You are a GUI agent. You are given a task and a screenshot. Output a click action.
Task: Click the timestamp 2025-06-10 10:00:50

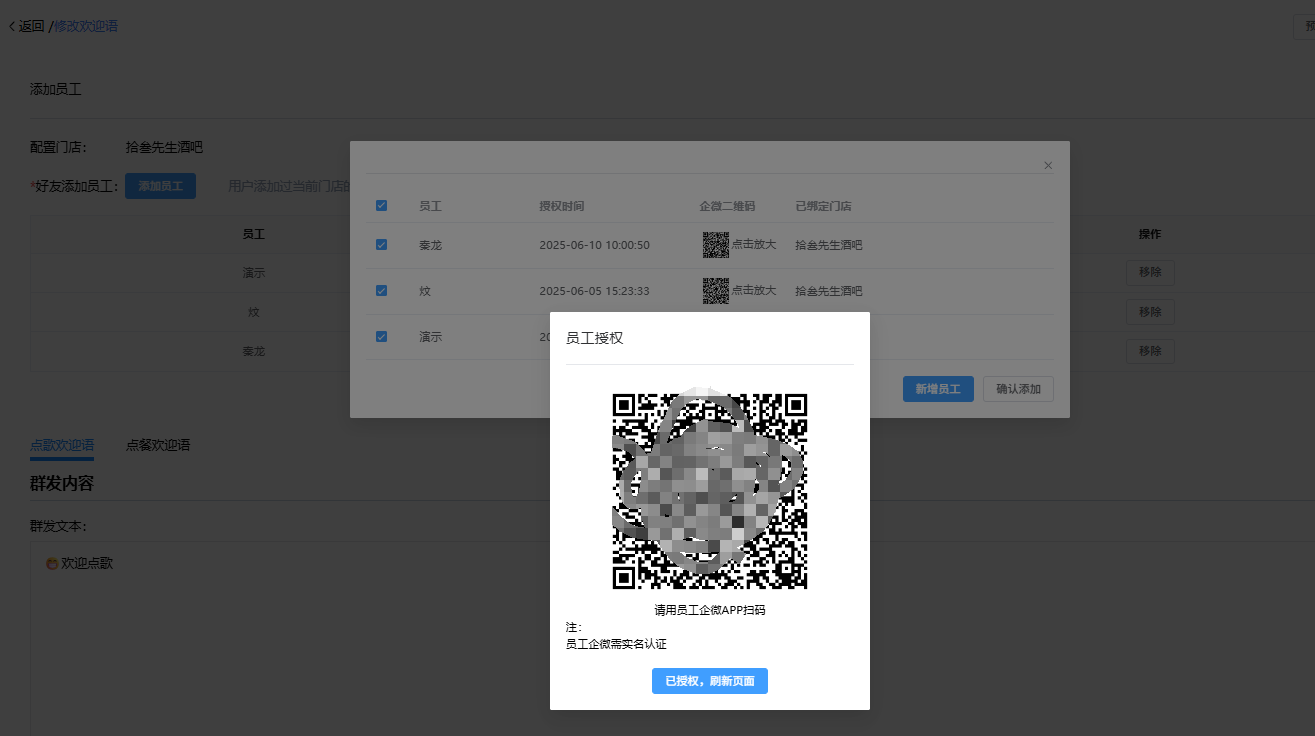(x=594, y=245)
